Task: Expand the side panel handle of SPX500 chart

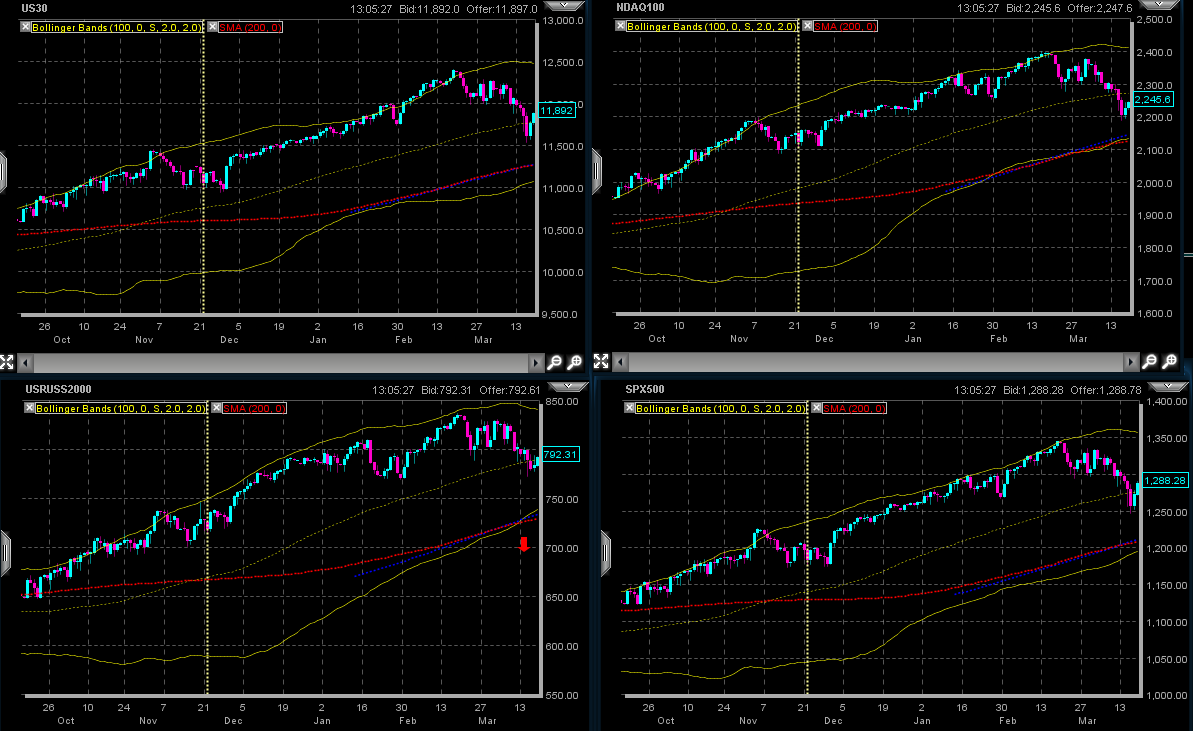Action: (x=606, y=553)
